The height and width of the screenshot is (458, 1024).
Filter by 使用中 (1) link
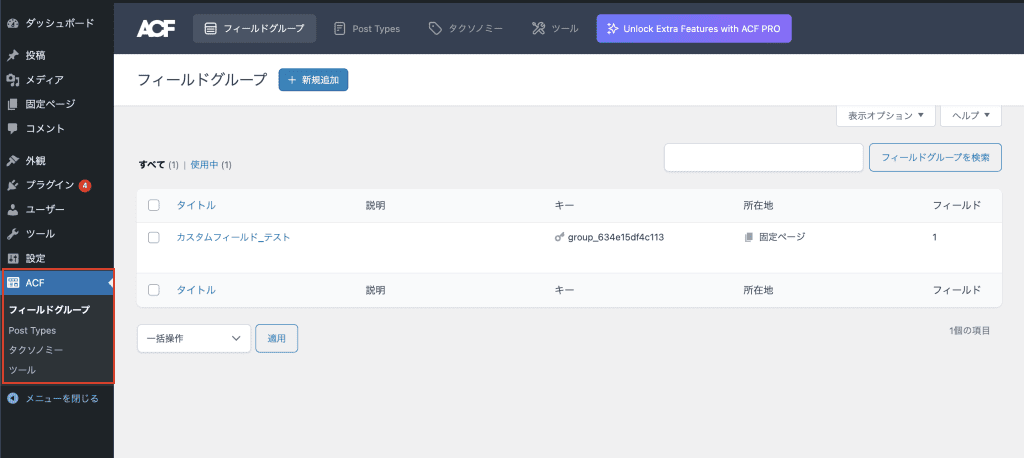coord(211,165)
